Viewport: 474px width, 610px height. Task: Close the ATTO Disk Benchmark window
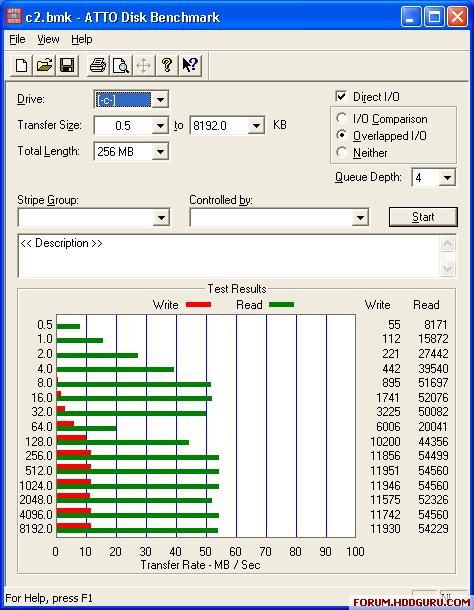[457, 17]
